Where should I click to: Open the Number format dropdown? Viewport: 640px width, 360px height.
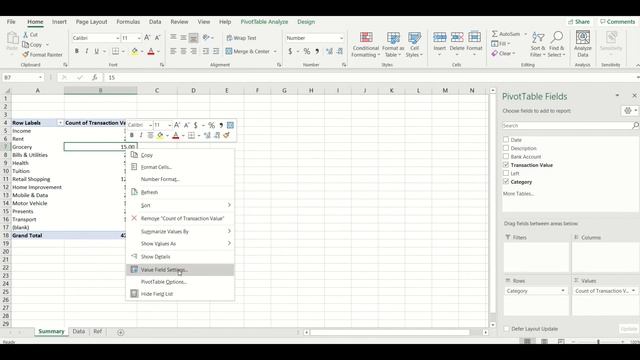click(341, 38)
